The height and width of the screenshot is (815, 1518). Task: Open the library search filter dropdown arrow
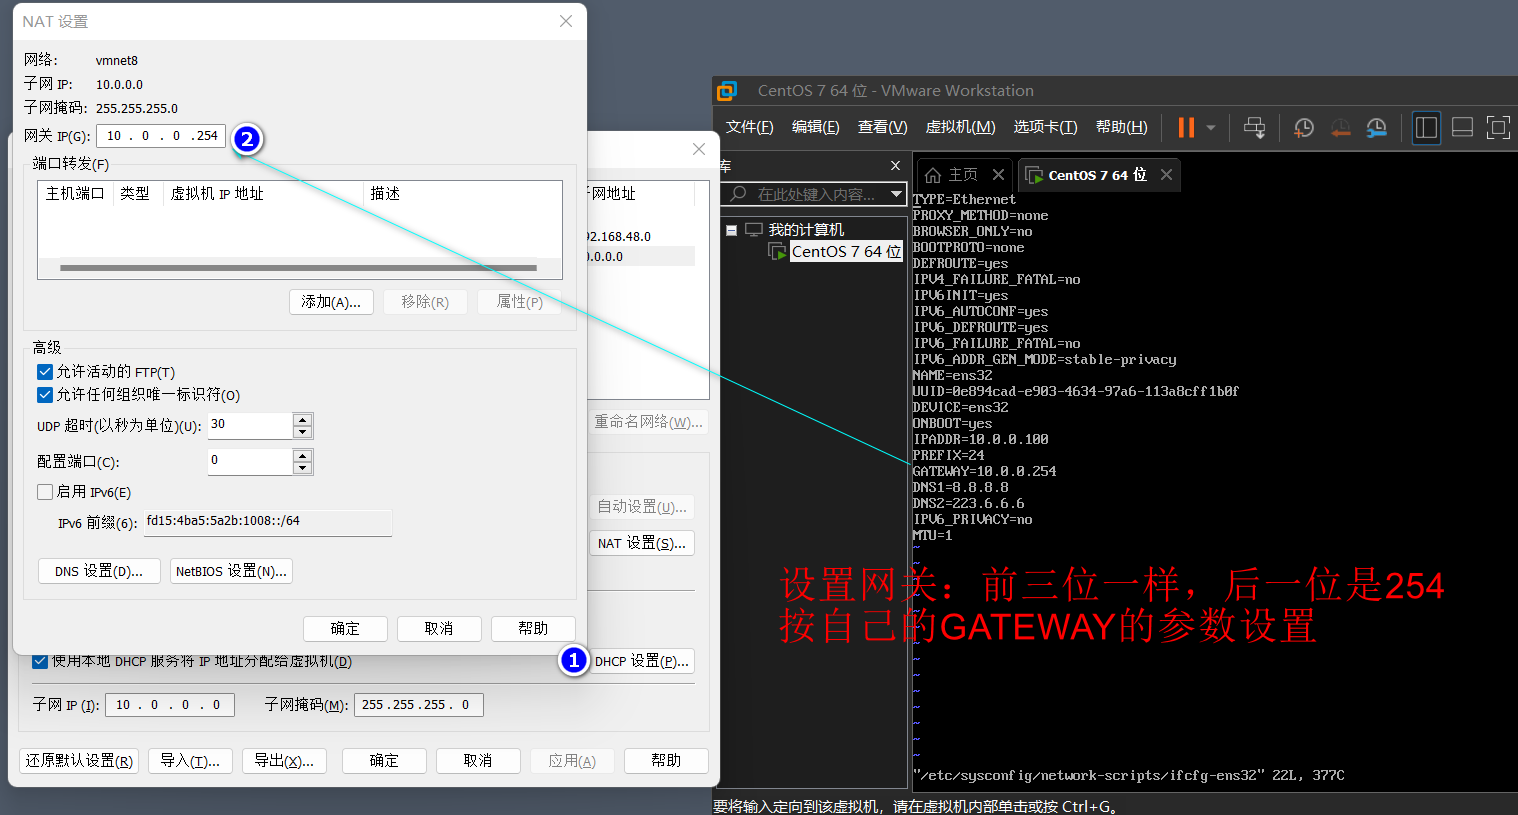pos(896,194)
